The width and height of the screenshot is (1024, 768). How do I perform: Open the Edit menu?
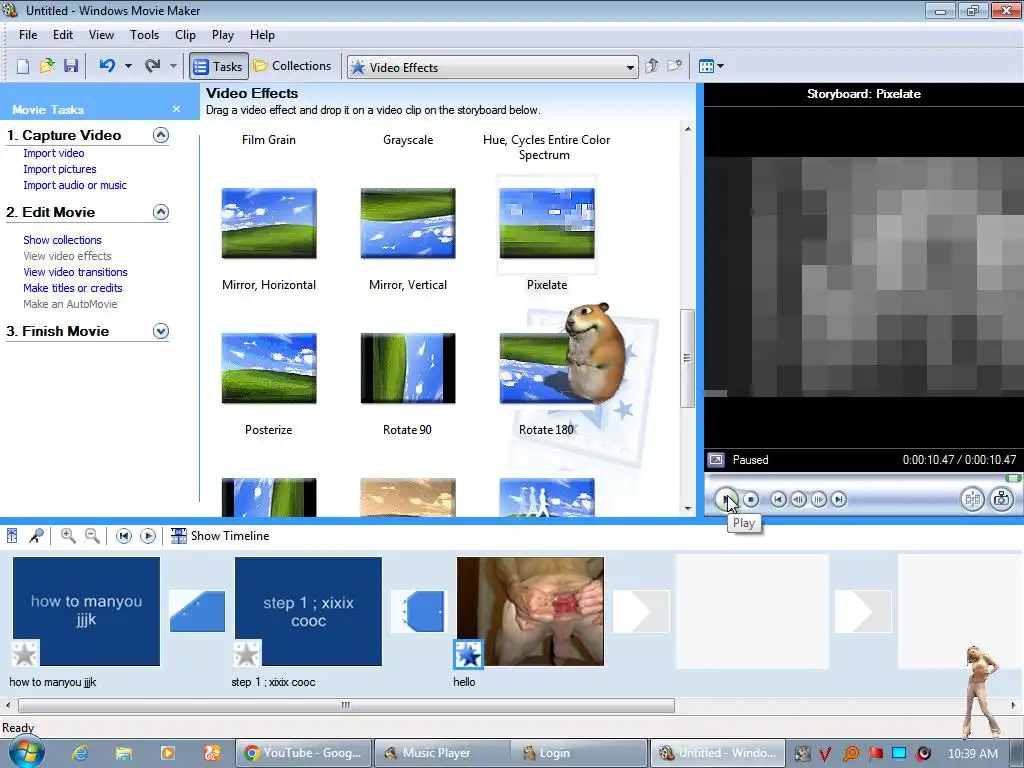click(x=63, y=35)
